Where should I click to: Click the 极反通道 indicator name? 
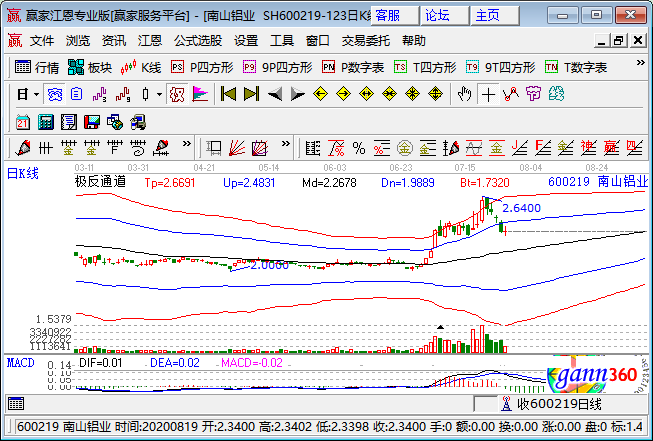100,182
